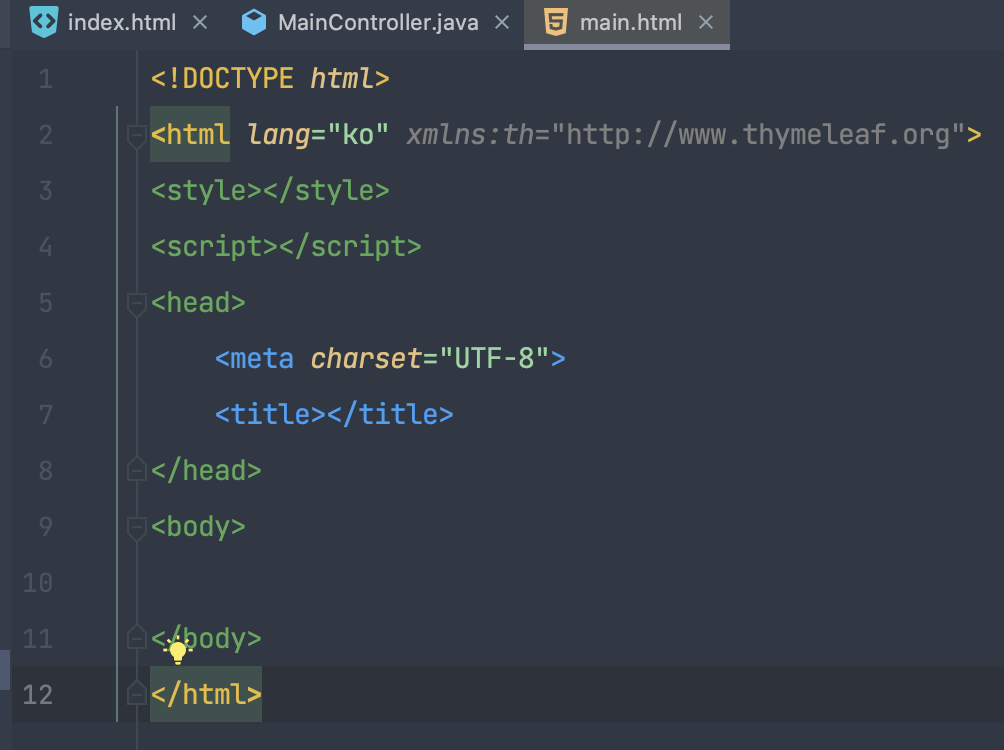
Task: Click the closing </head> tag
Action: (206, 471)
